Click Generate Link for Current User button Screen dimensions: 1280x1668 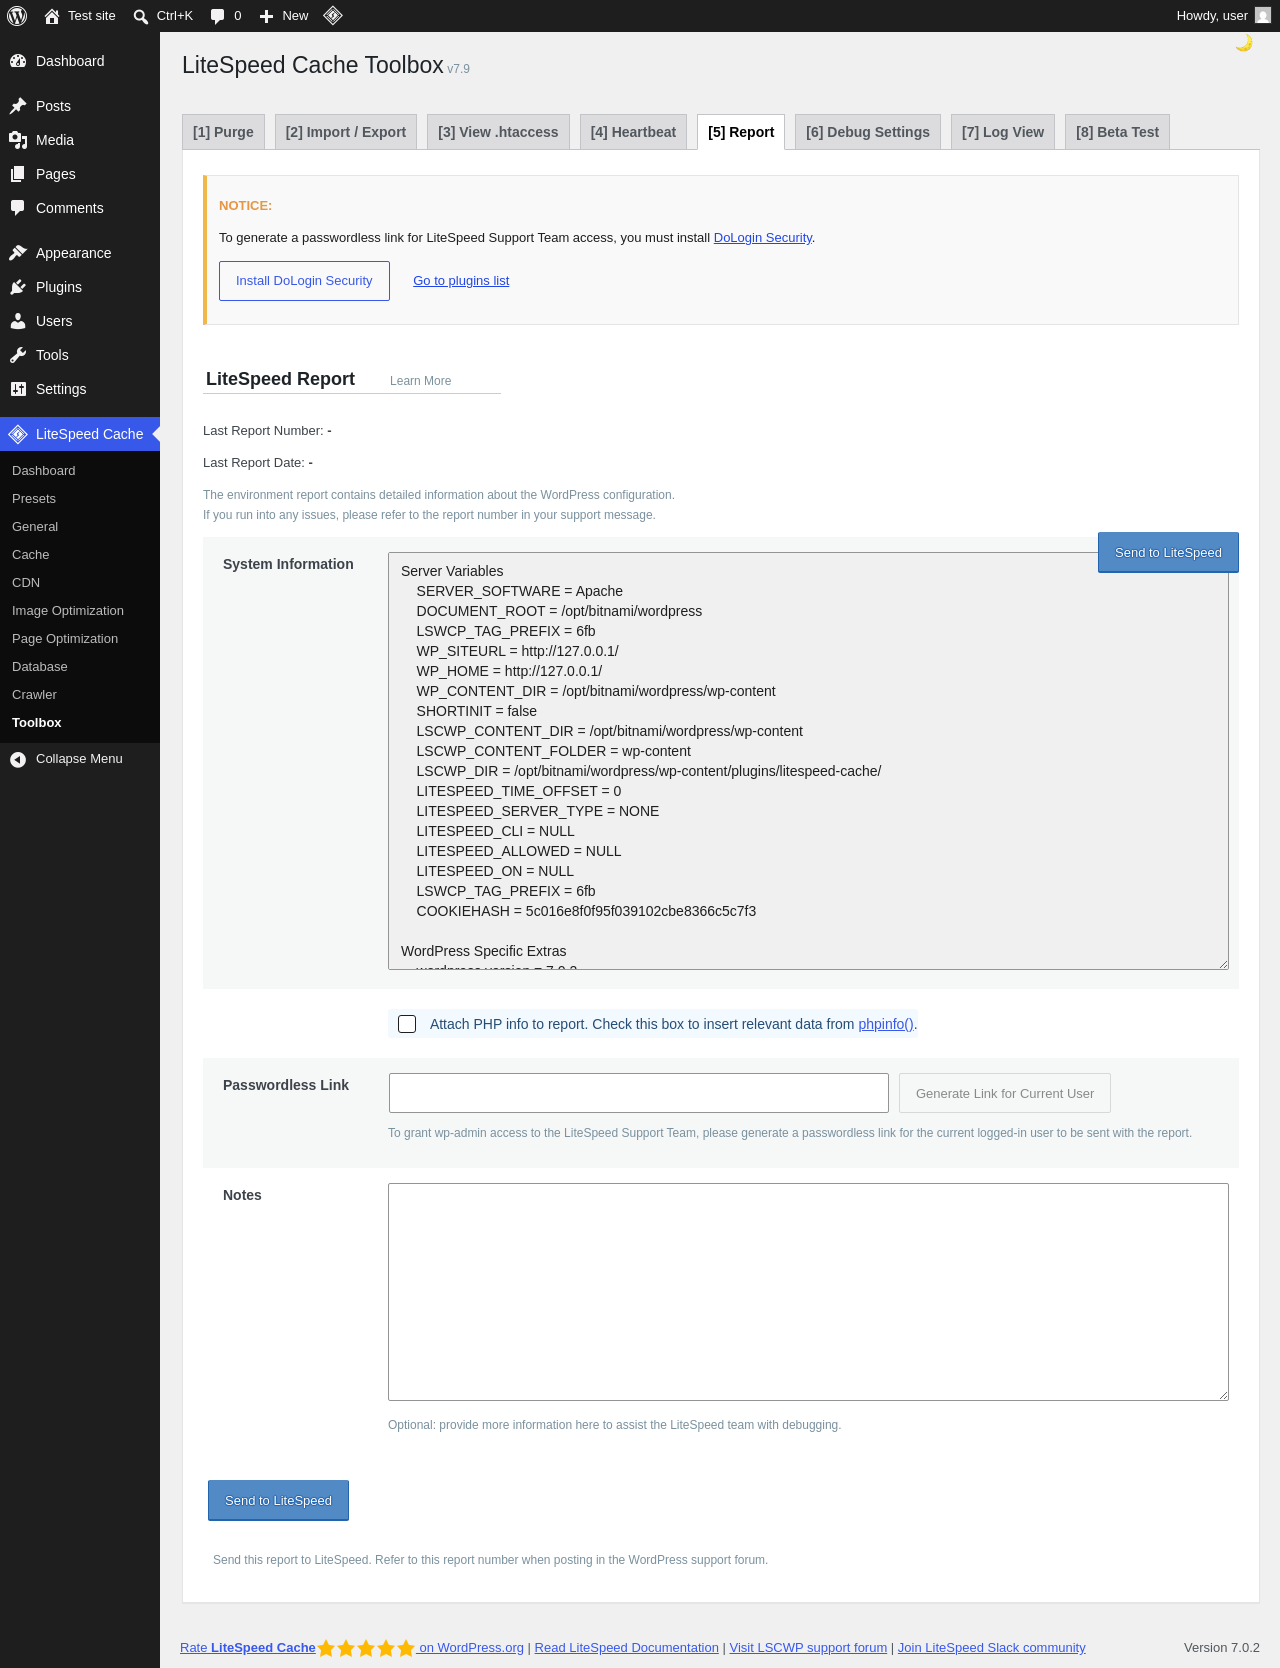[x=1005, y=1093]
